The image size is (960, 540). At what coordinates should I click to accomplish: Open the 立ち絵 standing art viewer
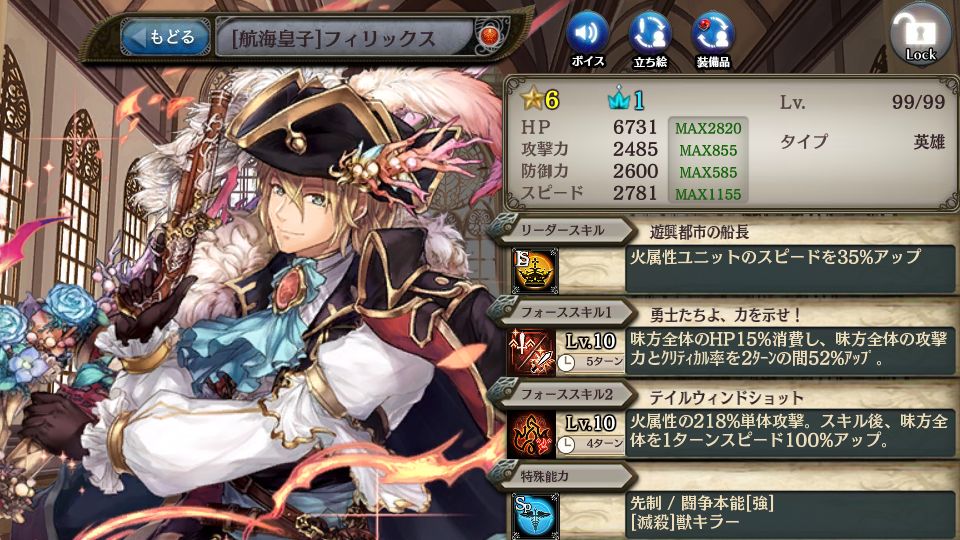[x=650, y=39]
